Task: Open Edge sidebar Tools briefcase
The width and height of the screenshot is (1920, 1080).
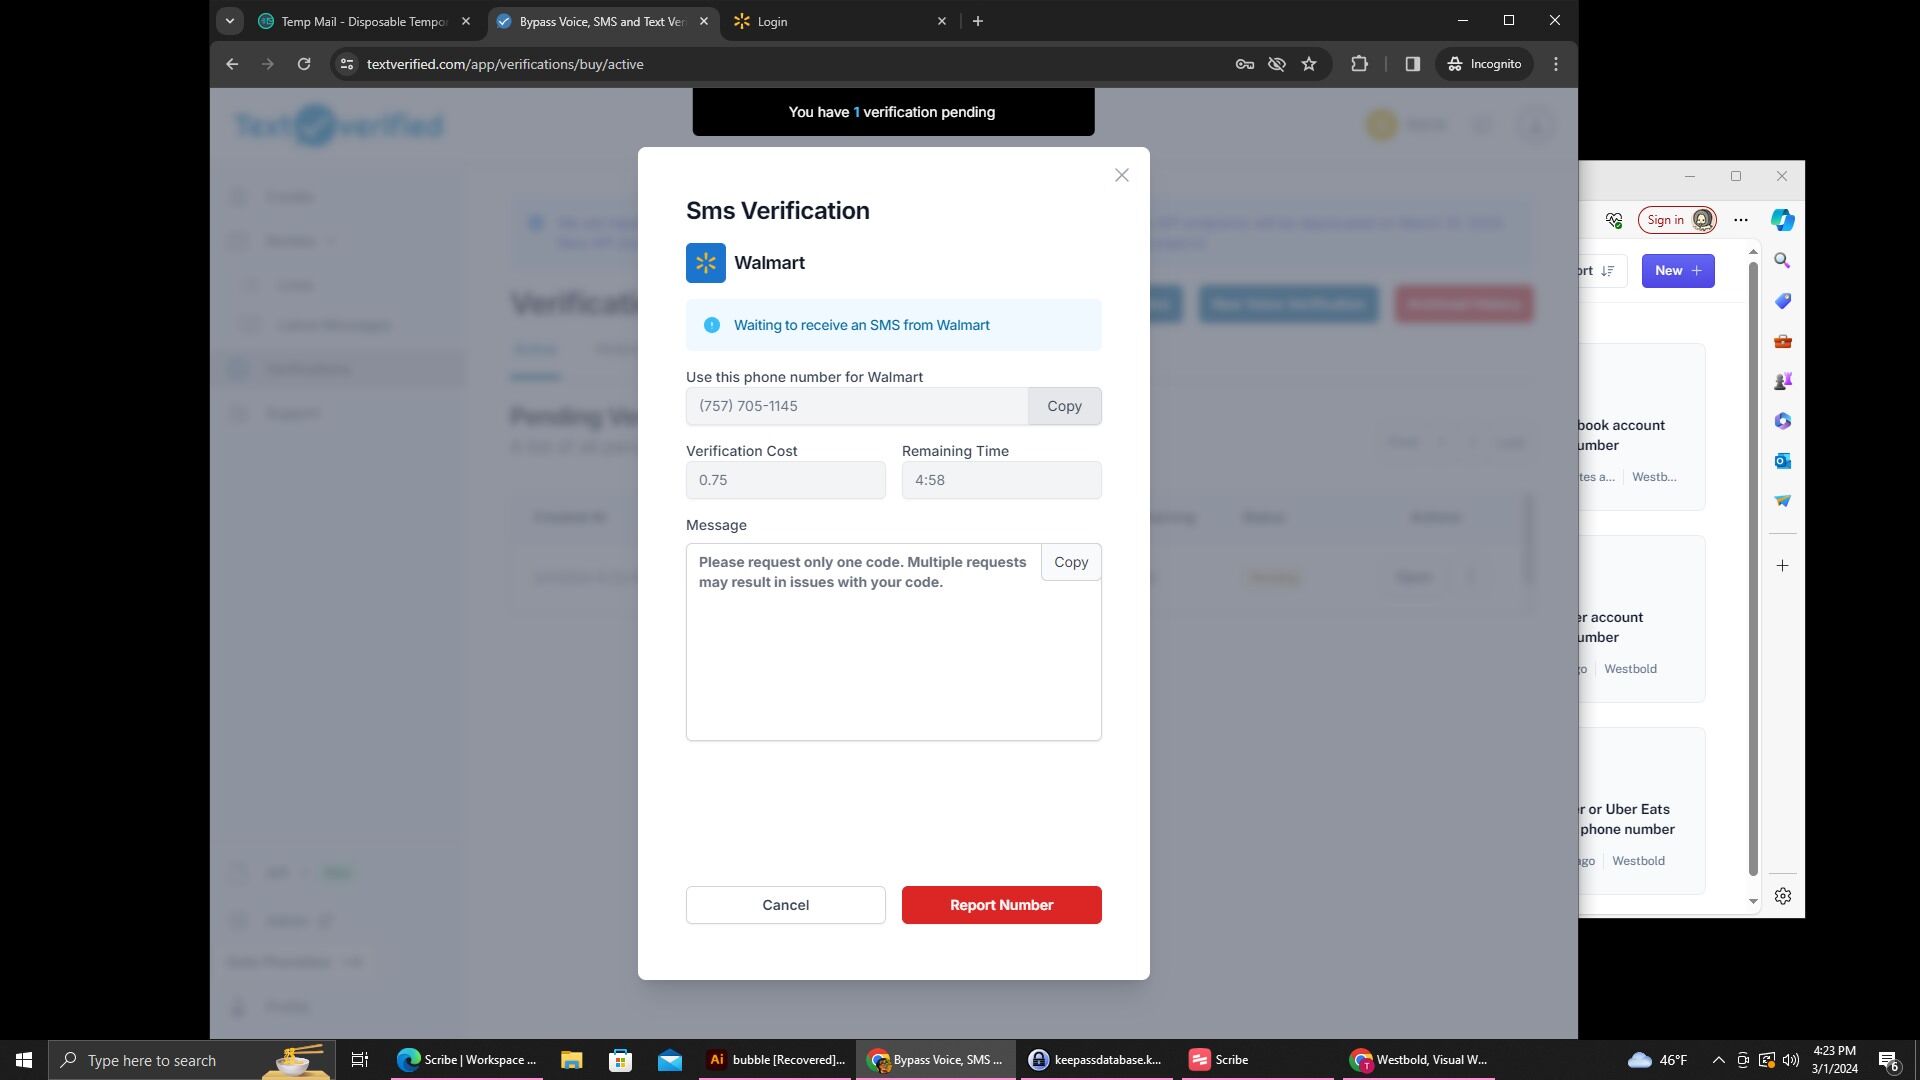Action: [x=1782, y=341]
